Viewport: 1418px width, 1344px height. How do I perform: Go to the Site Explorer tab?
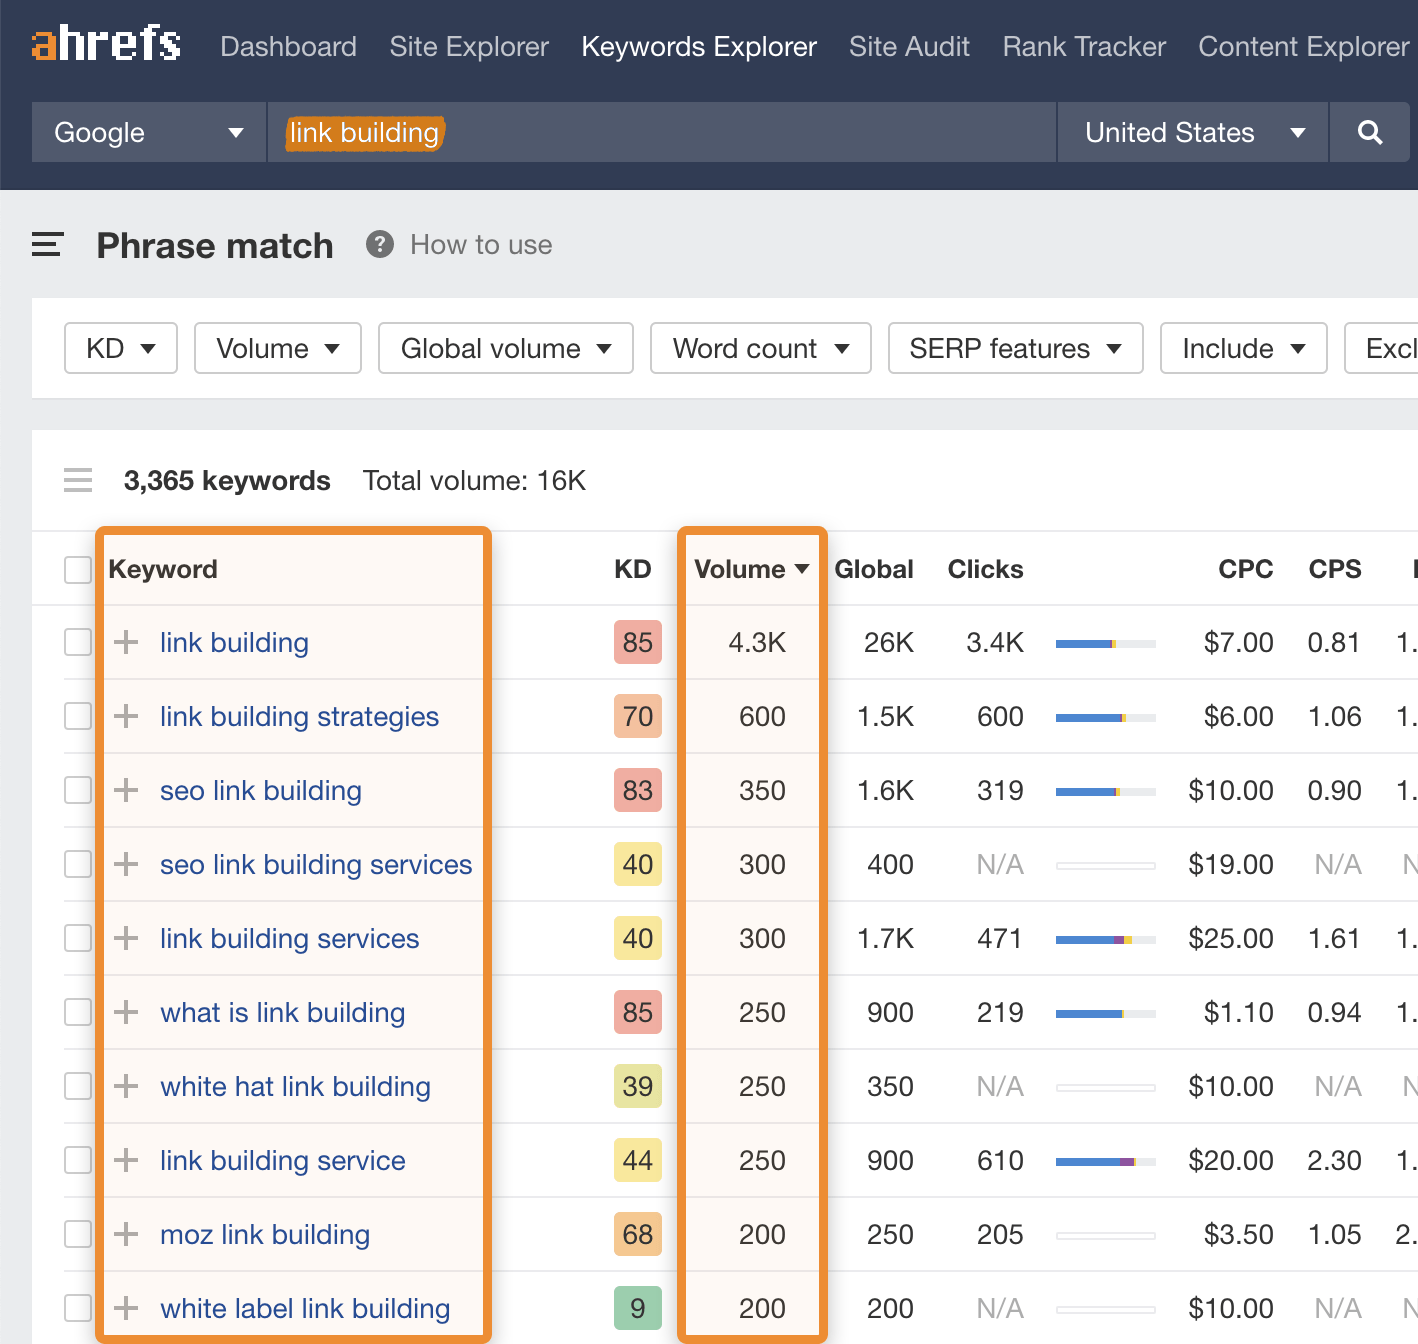469,47
